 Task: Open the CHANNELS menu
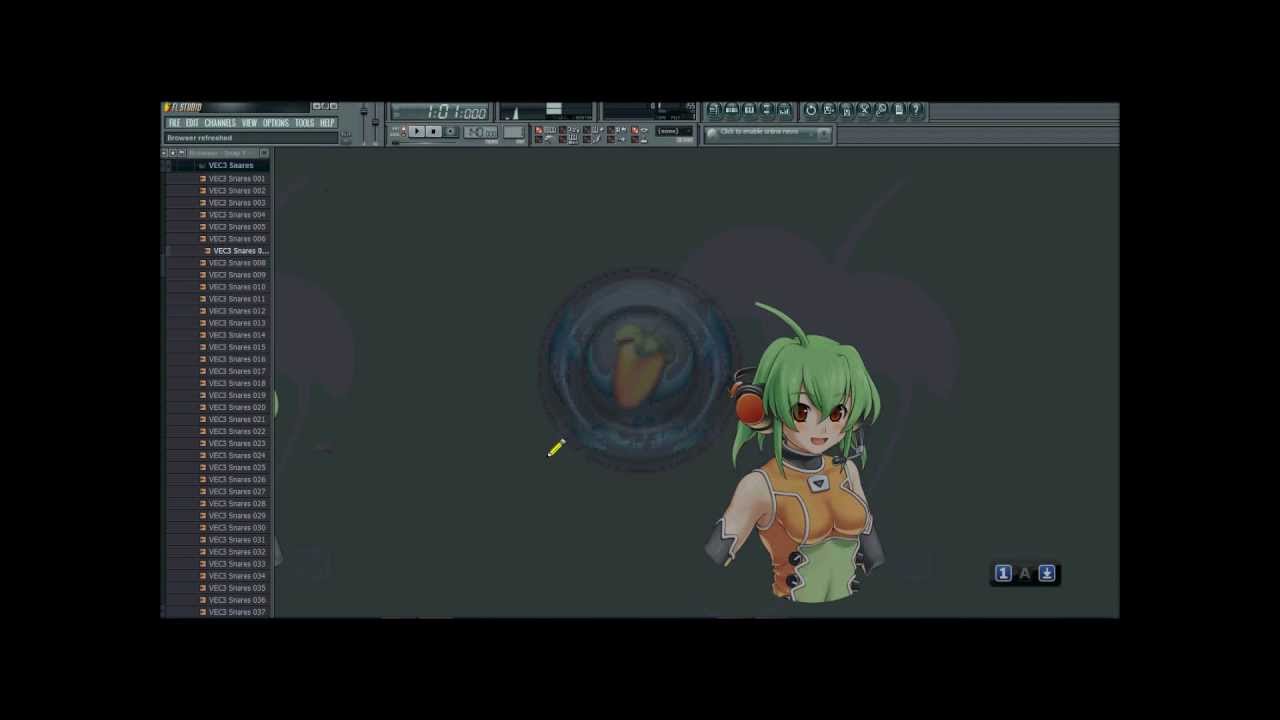click(x=220, y=123)
